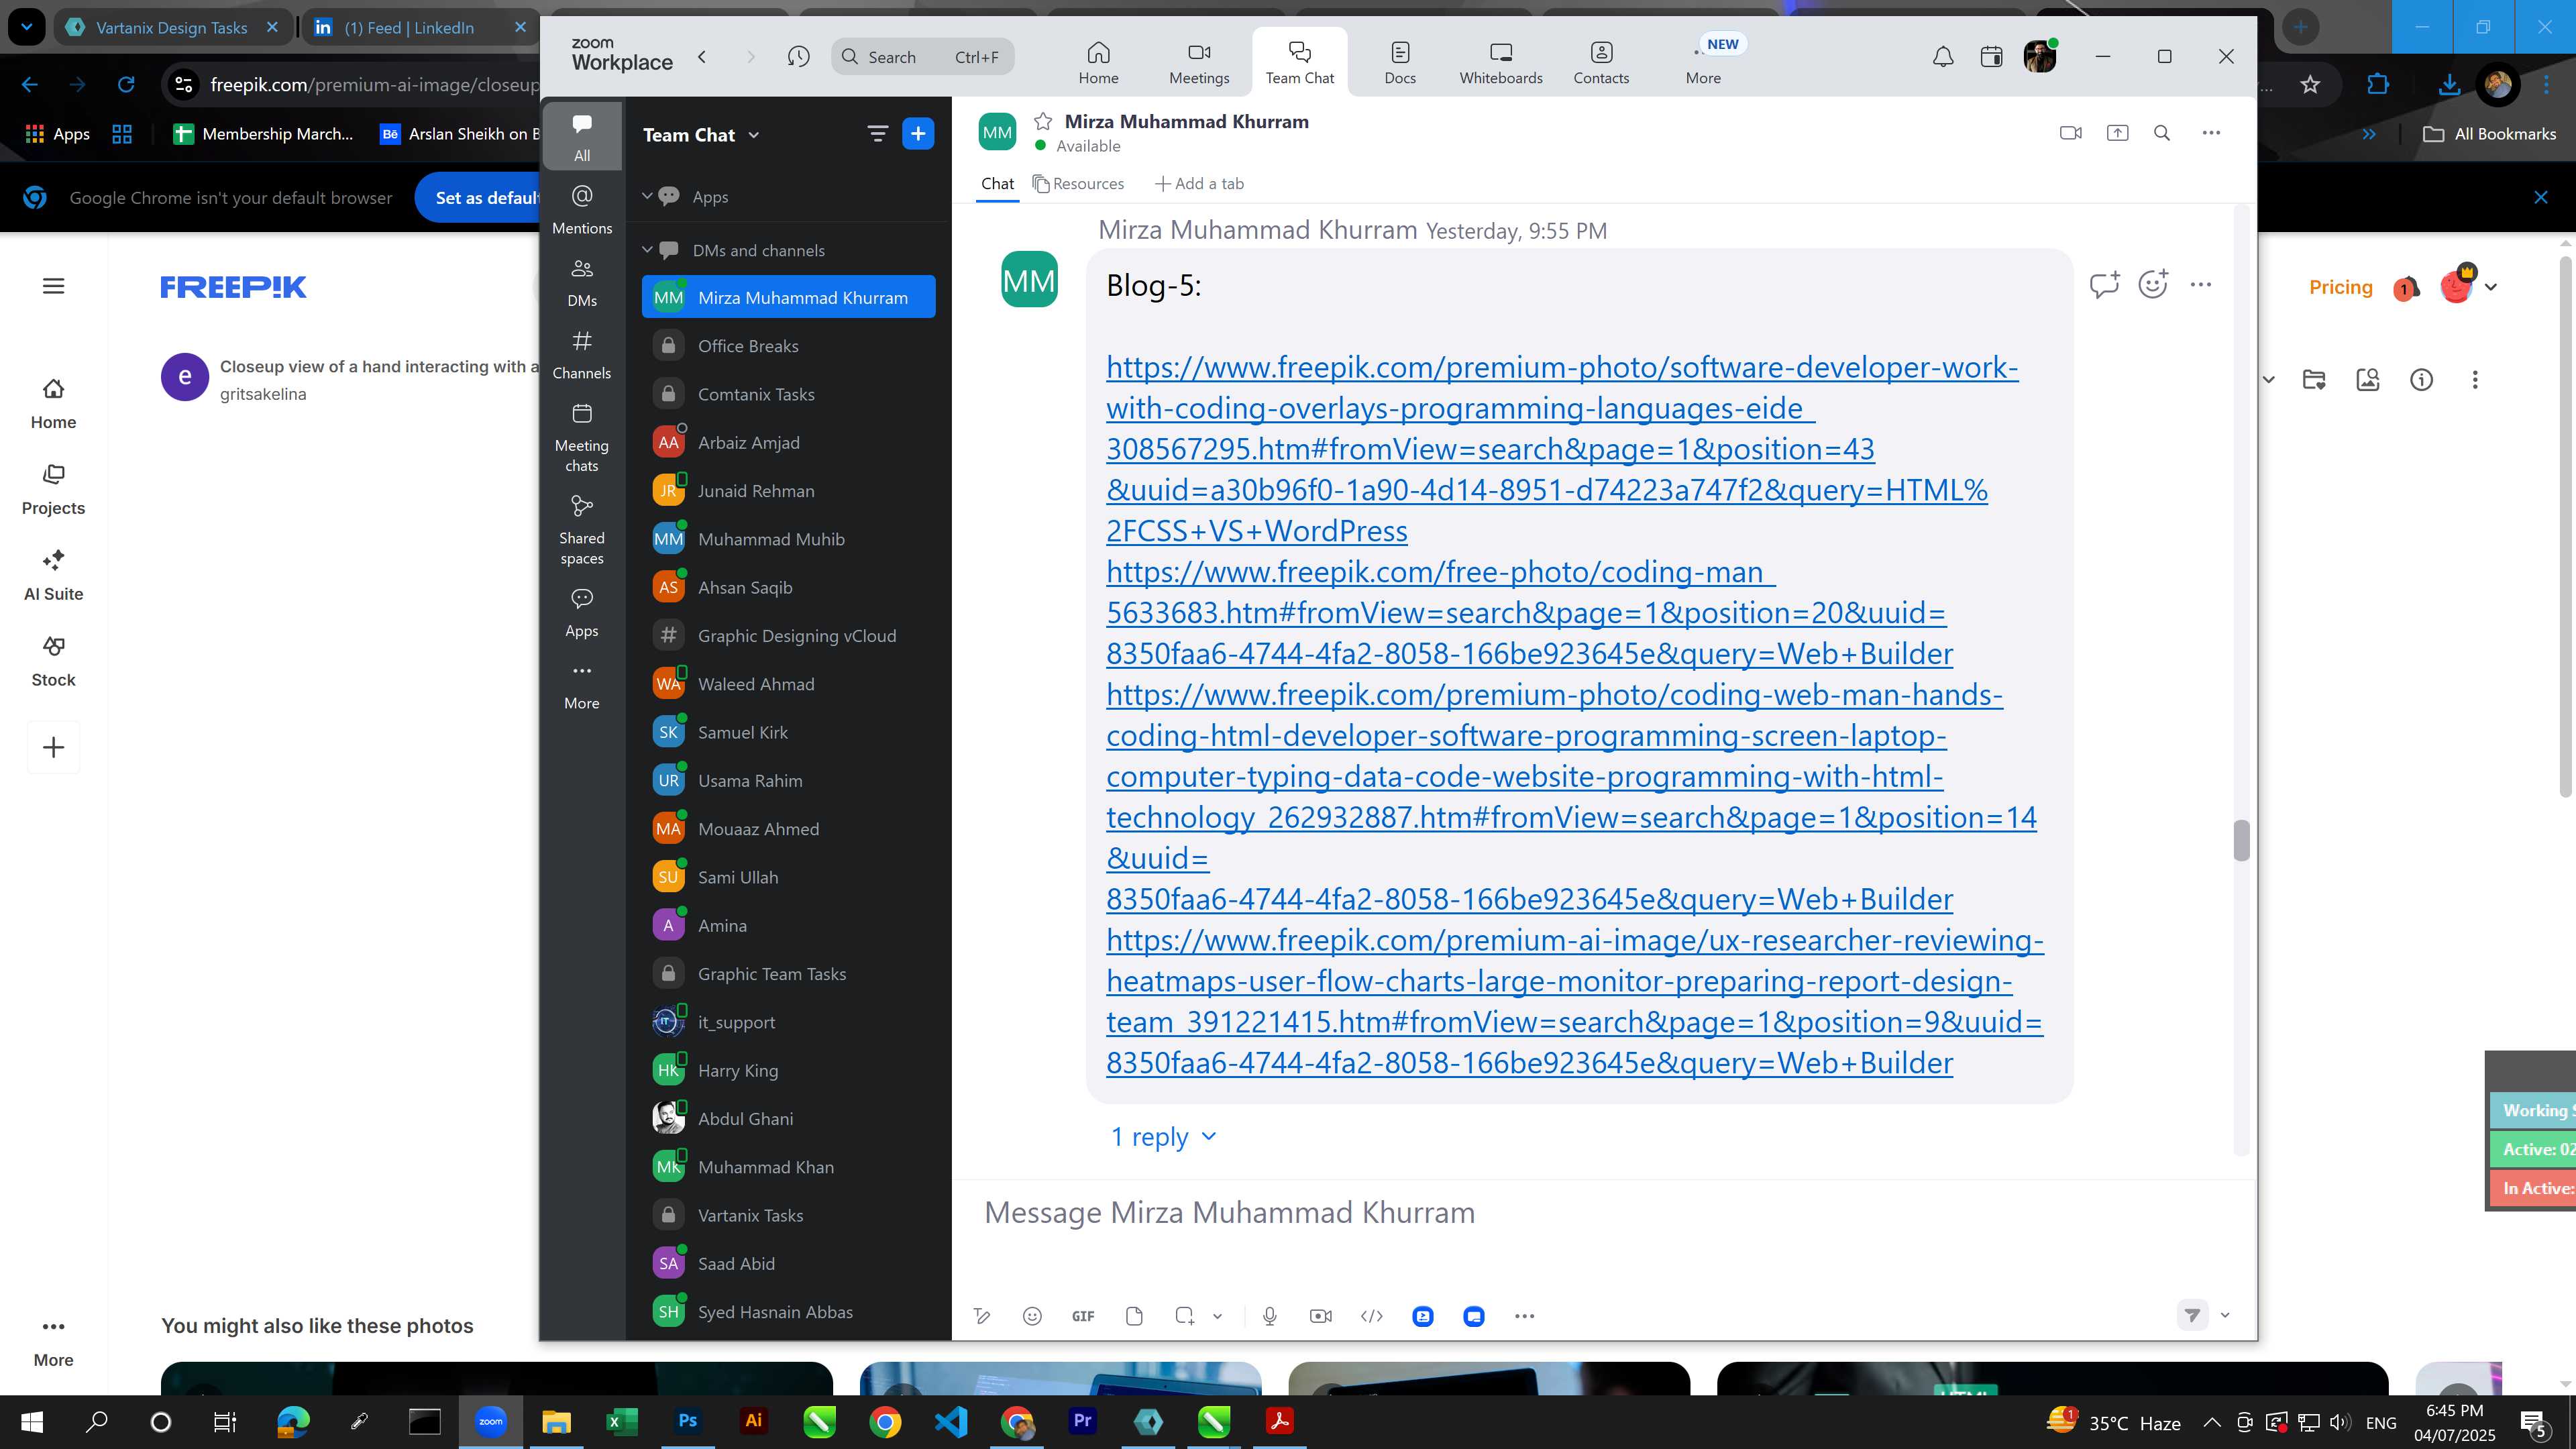Click the text formatting pencil icon

[982, 1316]
